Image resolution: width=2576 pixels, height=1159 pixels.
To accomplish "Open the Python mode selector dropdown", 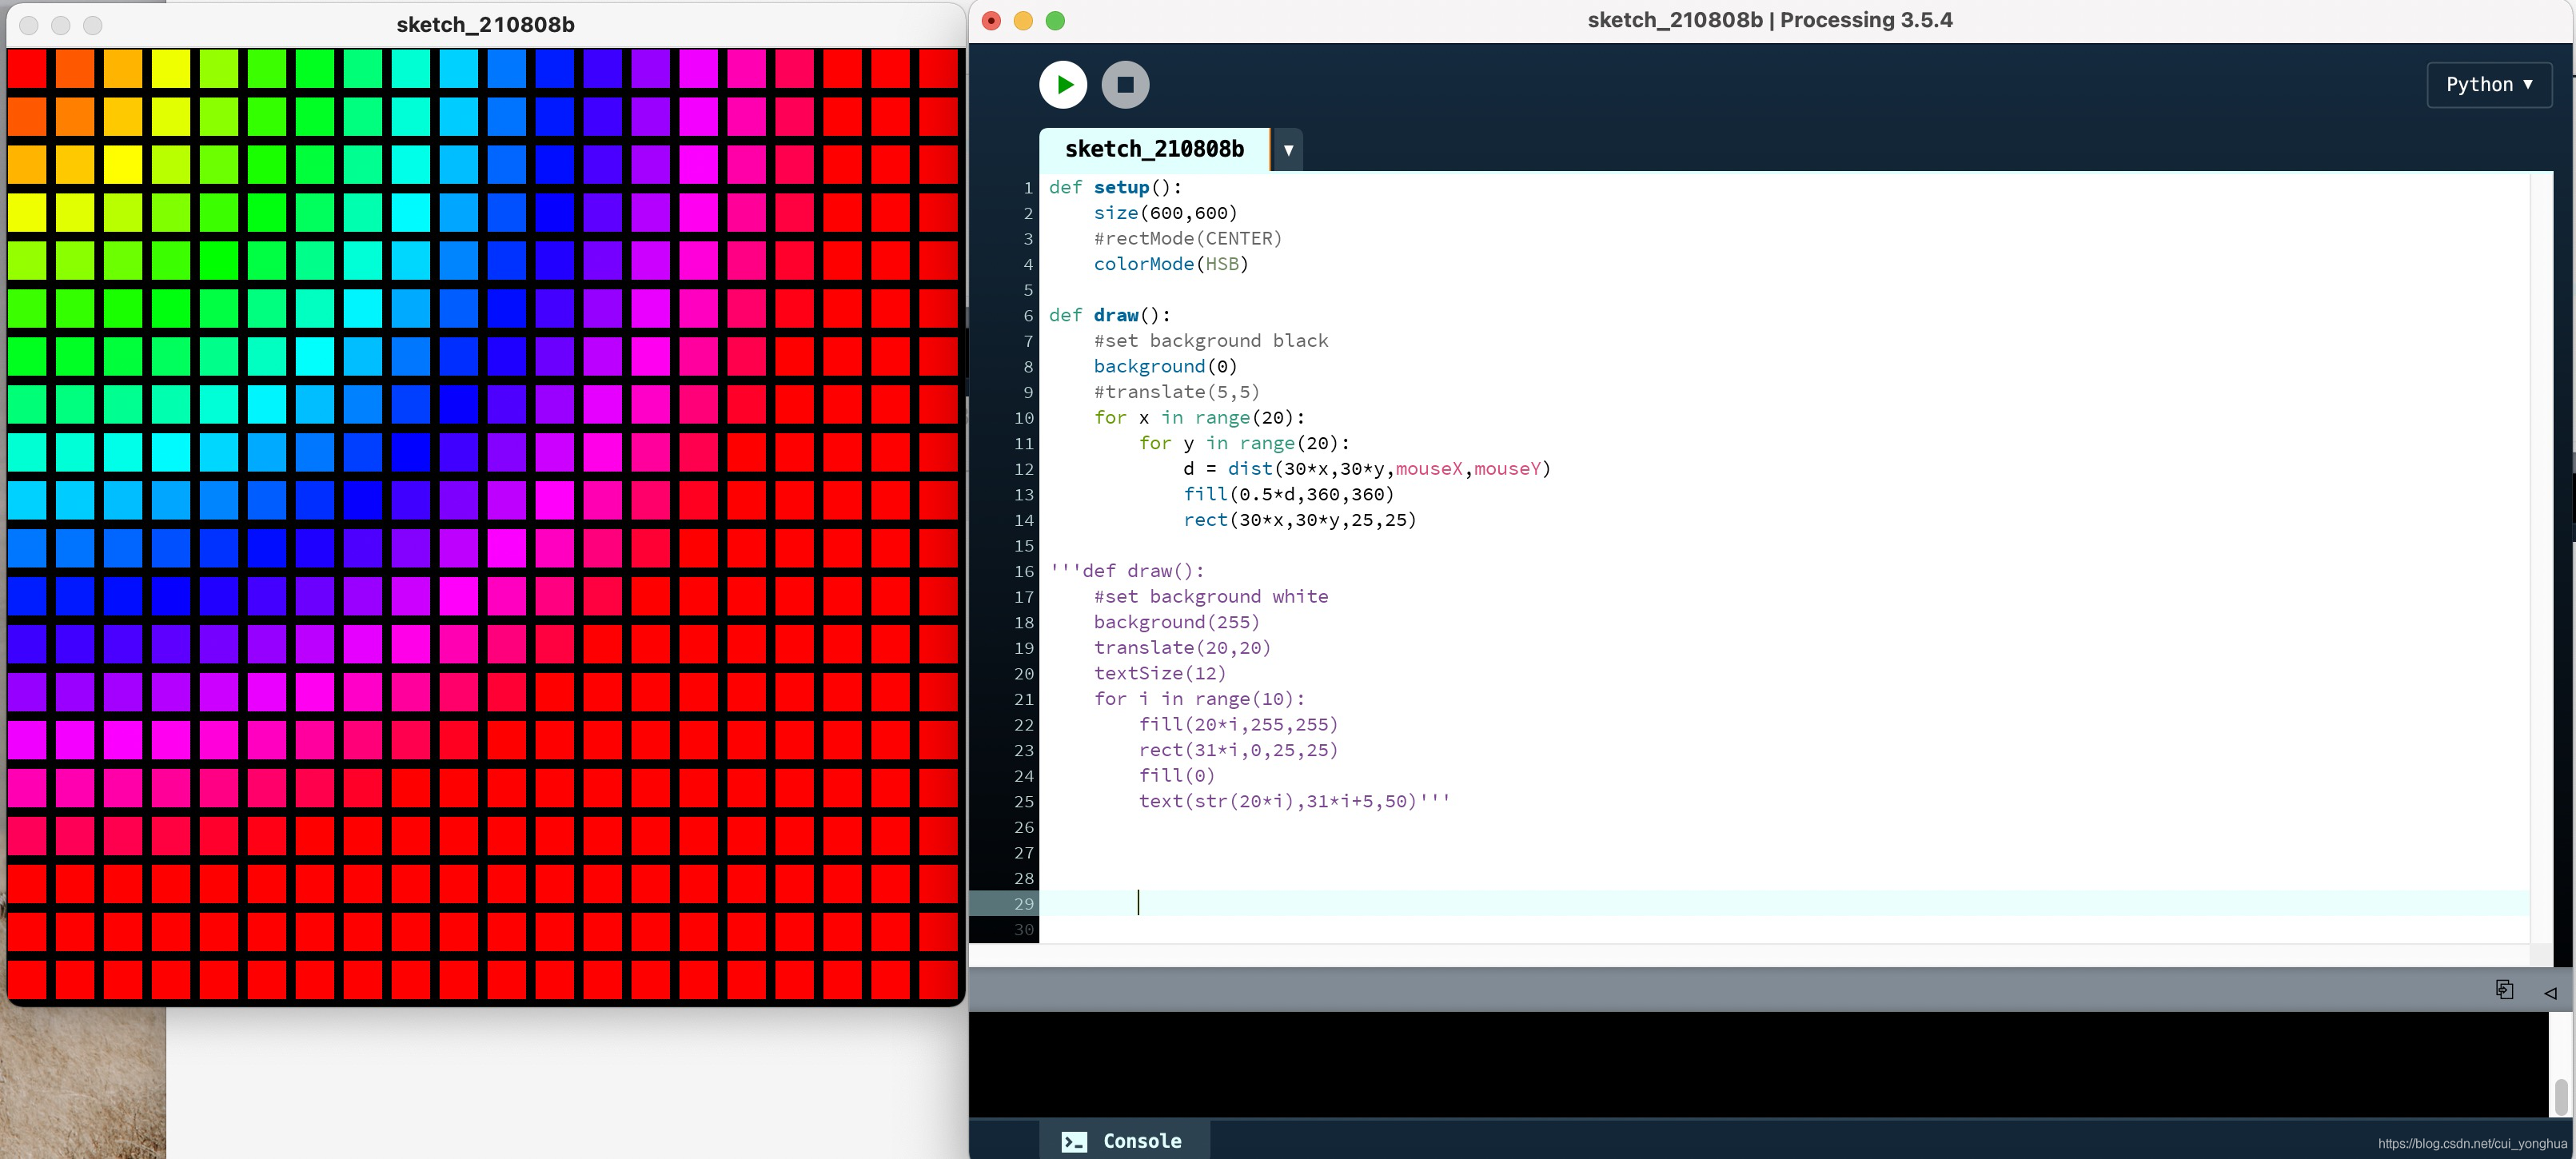I will coord(2488,84).
